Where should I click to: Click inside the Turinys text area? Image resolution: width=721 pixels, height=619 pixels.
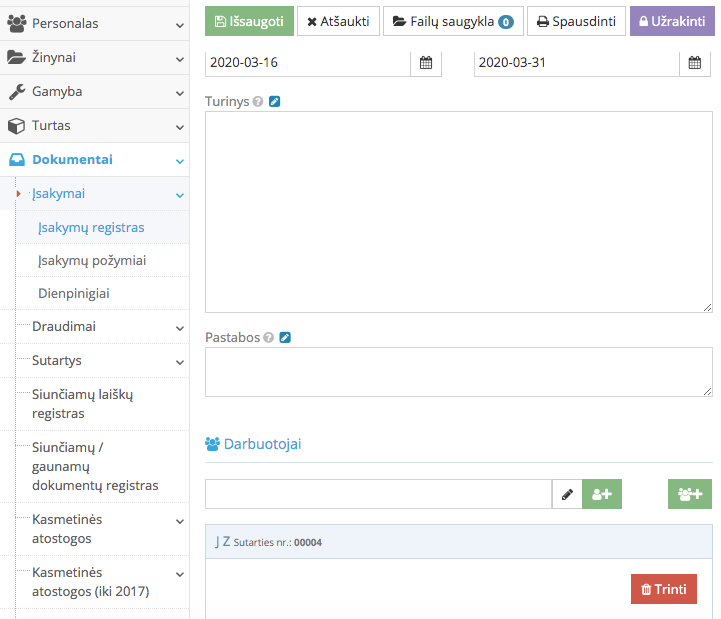pyautogui.click(x=458, y=212)
